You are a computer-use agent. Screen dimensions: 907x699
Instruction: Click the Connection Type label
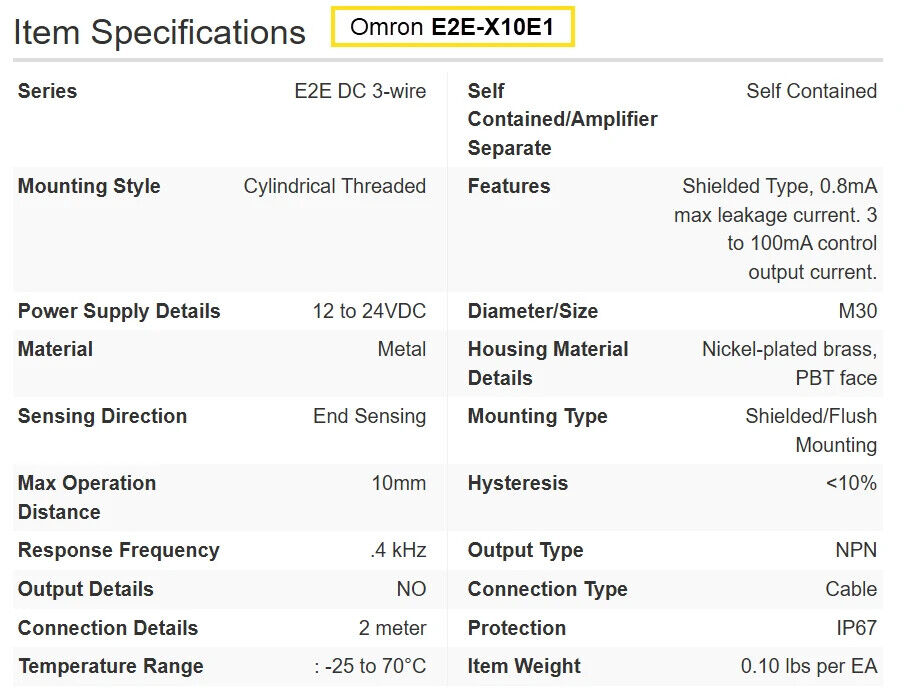point(547,589)
